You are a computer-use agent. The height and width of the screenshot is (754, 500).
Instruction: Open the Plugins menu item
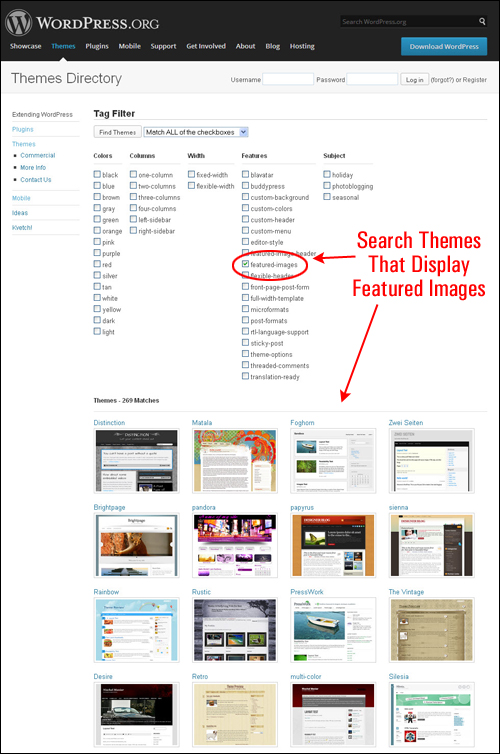(97, 46)
